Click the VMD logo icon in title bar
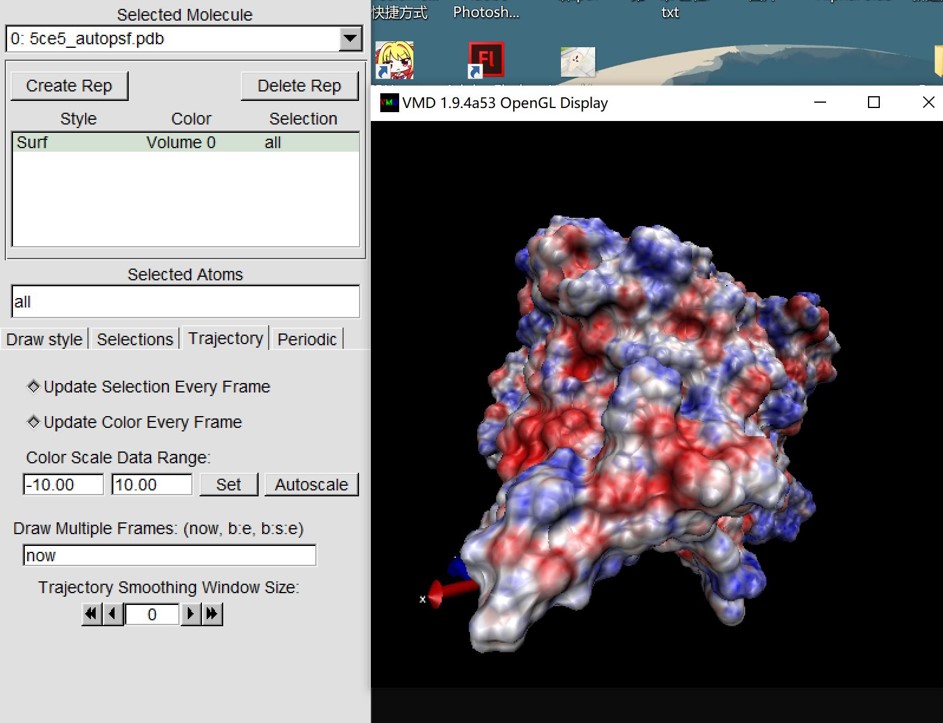 pyautogui.click(x=389, y=103)
